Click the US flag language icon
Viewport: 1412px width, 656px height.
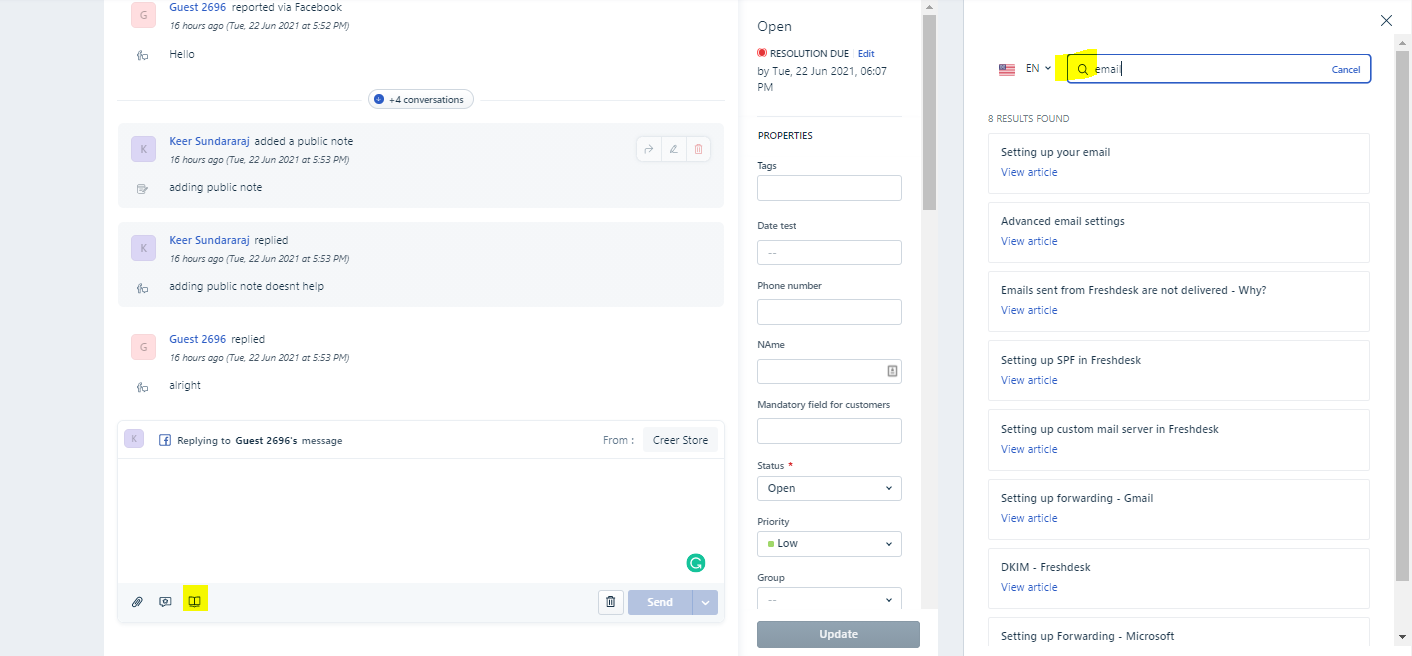tap(1007, 69)
